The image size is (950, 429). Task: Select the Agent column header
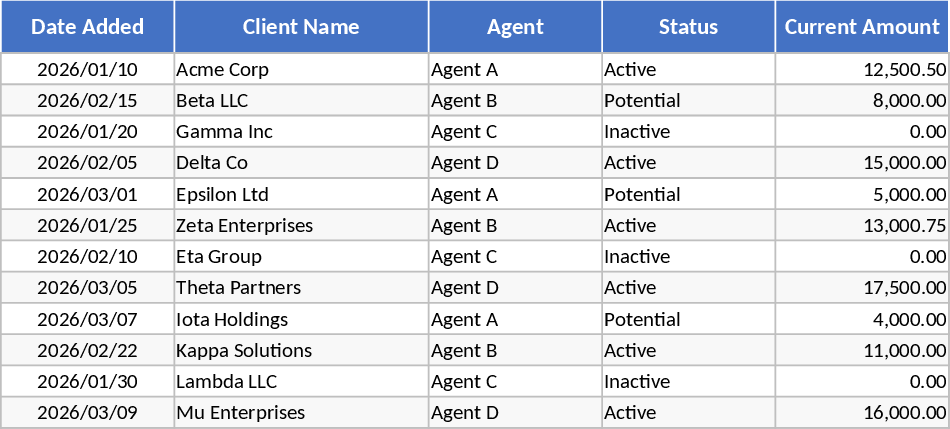pyautogui.click(x=515, y=27)
